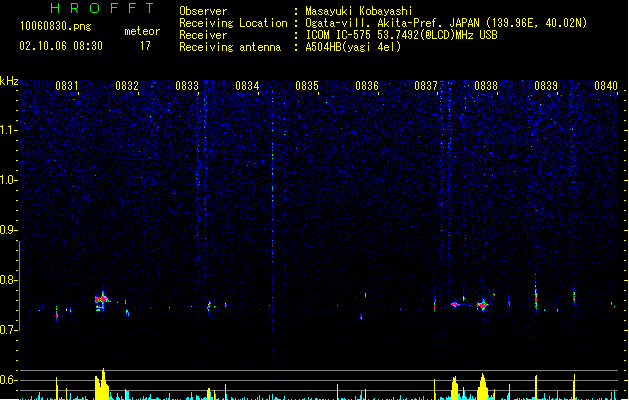This screenshot has width=629, height=400.
Task: Click the 0.8 kHz axis label
Action: [9, 280]
